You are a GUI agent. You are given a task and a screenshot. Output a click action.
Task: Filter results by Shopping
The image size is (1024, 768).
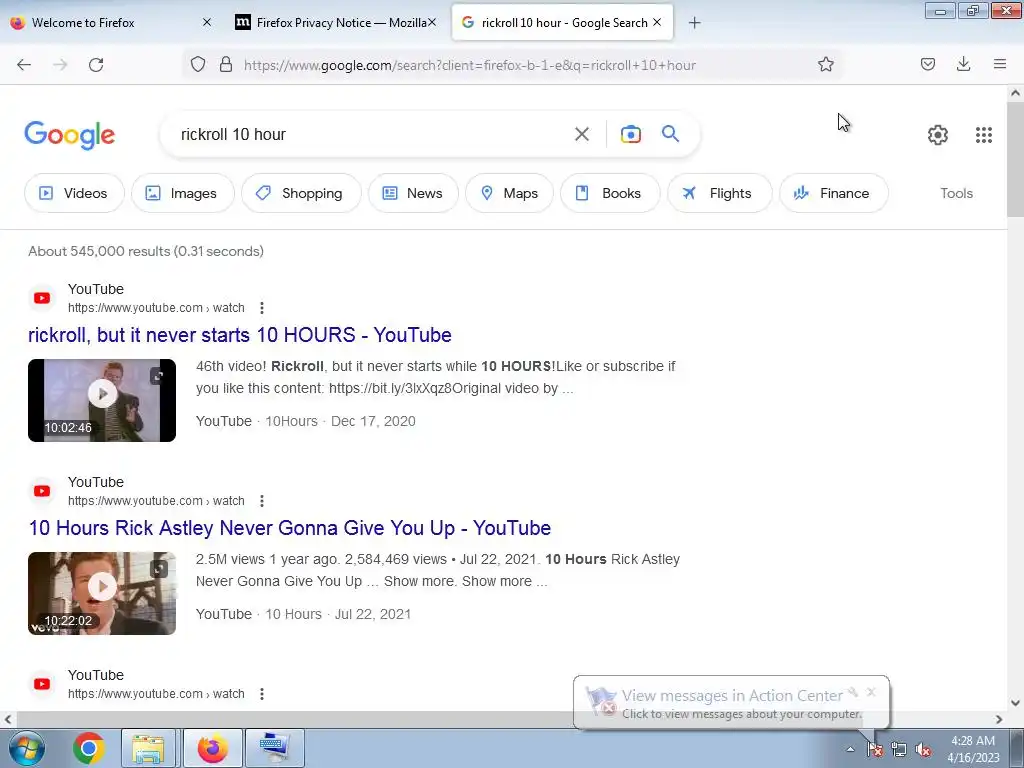click(300, 193)
